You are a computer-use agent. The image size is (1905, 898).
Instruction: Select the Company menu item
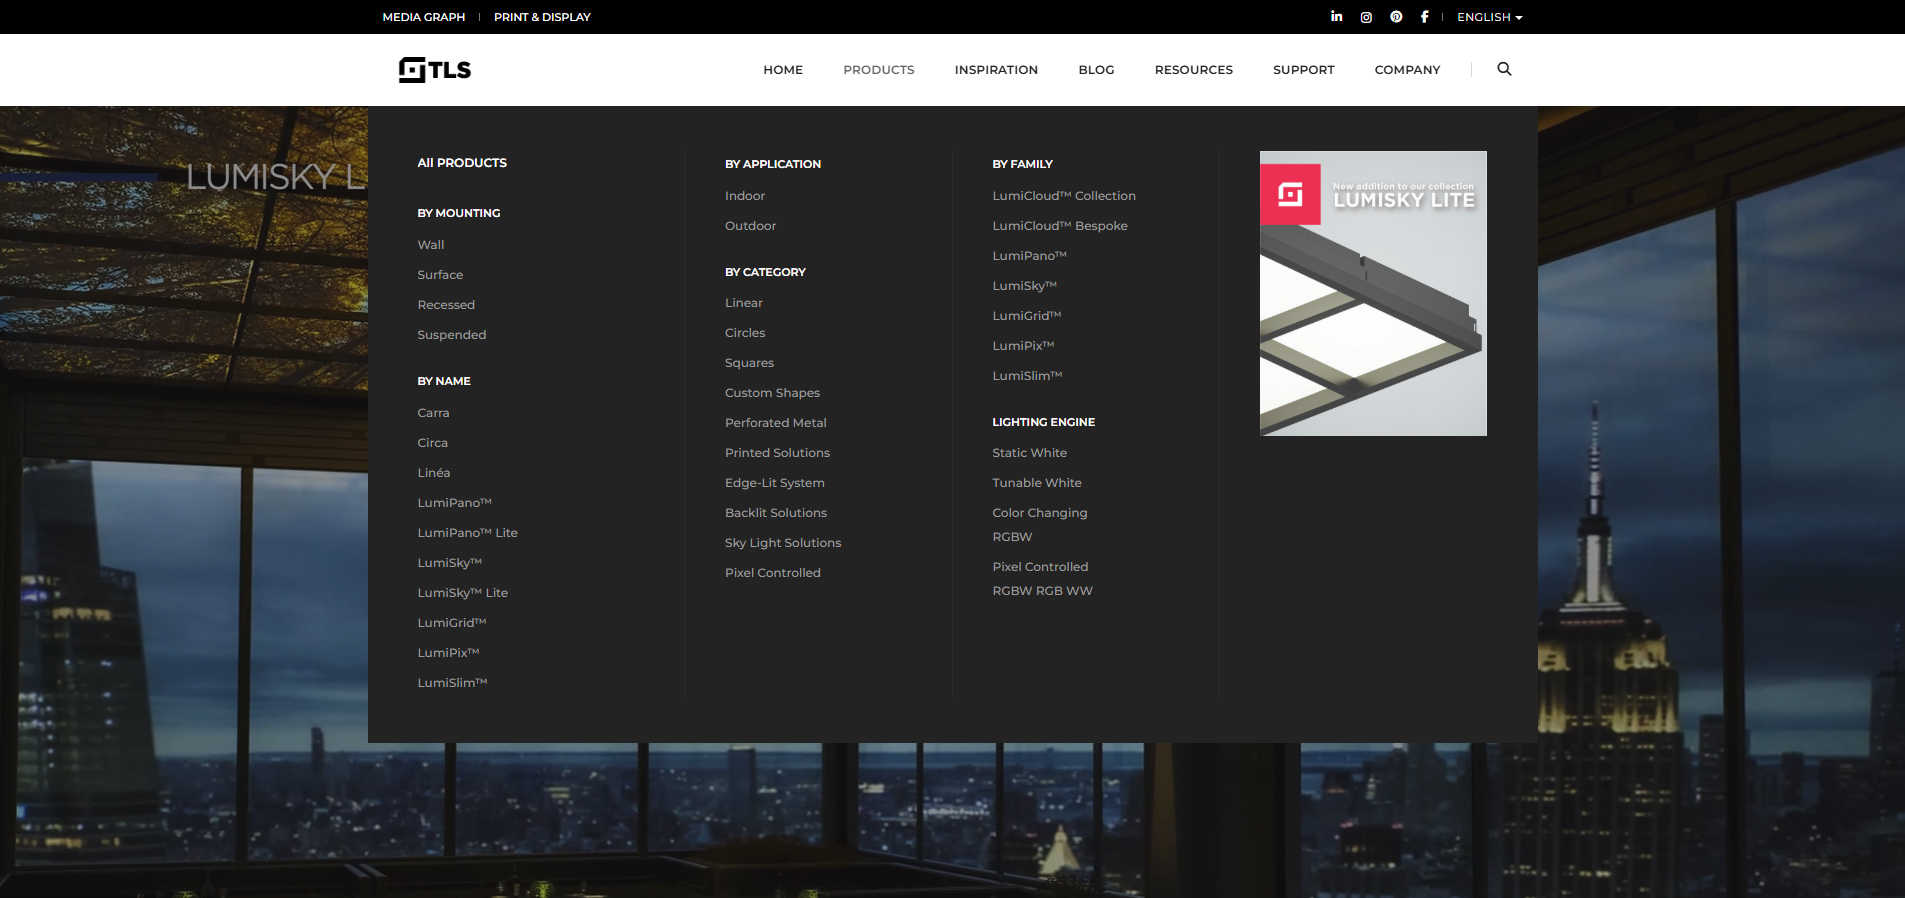(x=1407, y=70)
